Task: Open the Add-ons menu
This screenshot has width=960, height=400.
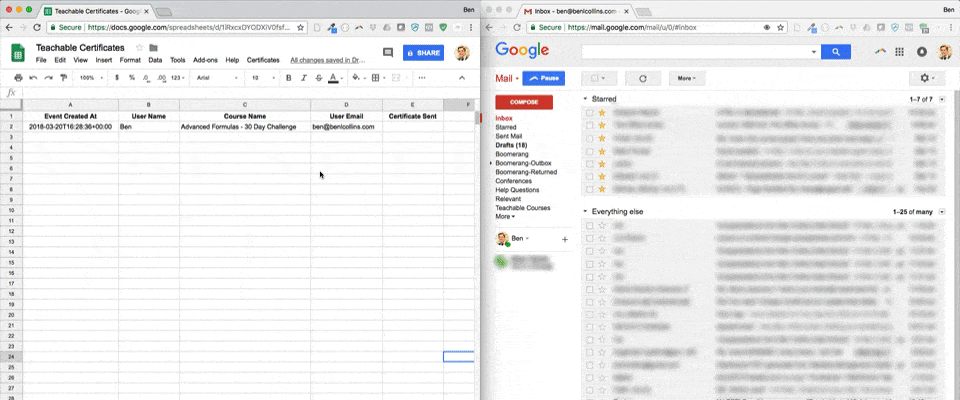Action: pos(205,60)
